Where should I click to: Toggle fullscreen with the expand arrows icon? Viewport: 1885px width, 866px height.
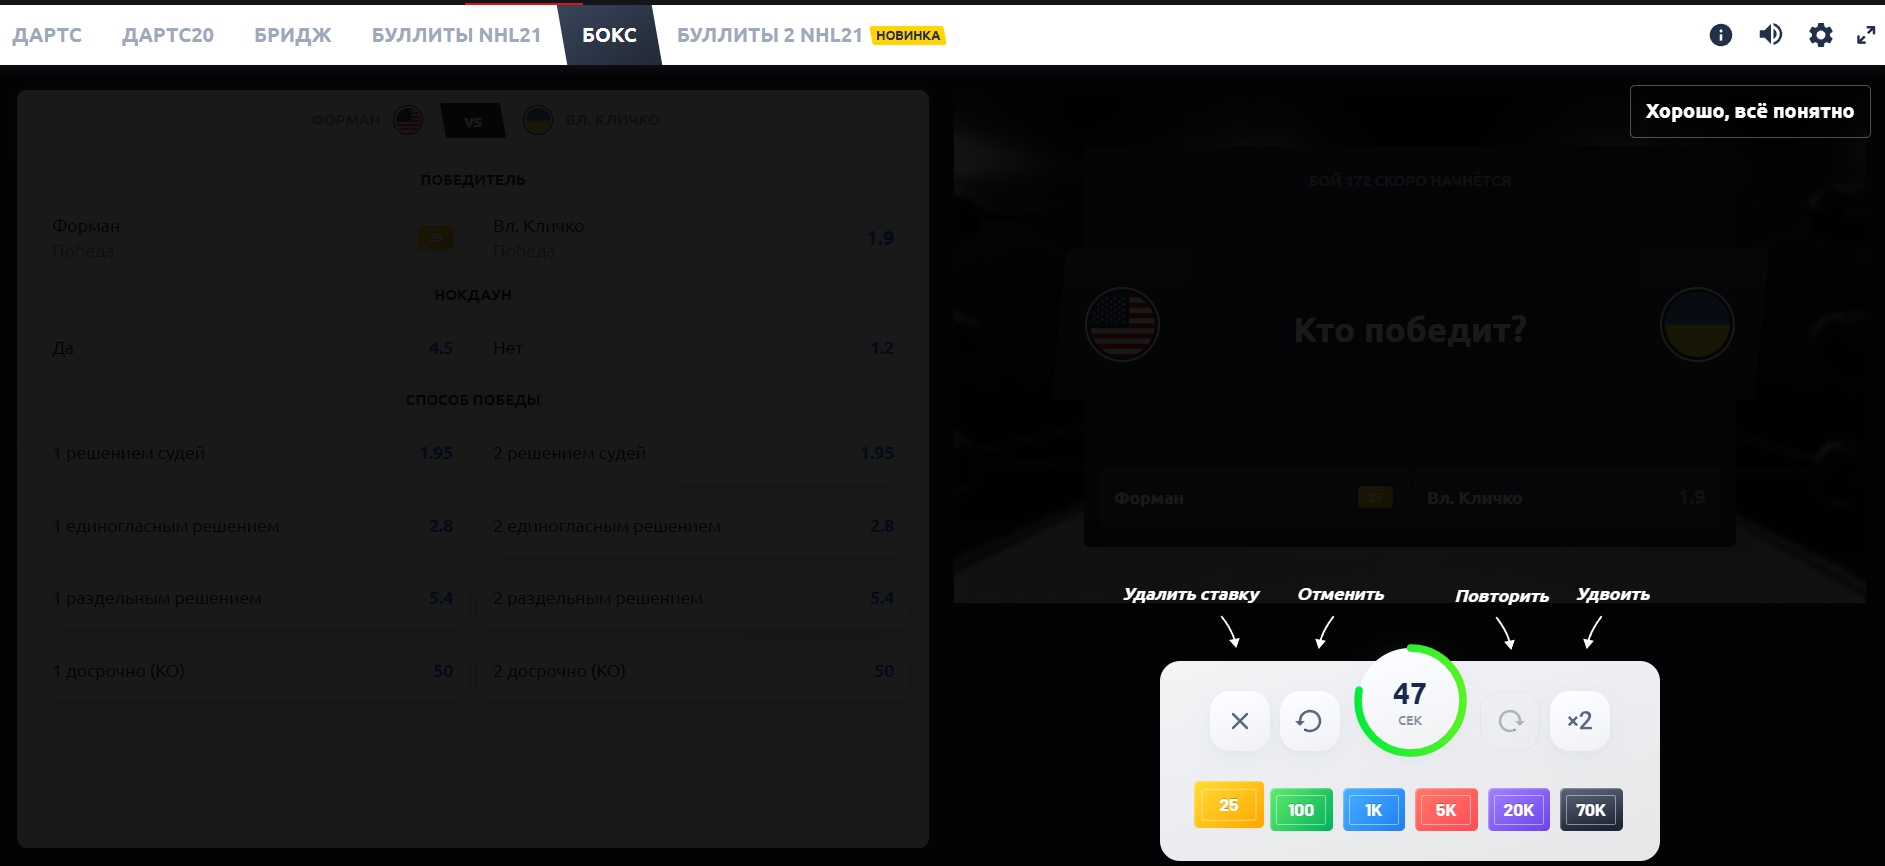pyautogui.click(x=1865, y=35)
